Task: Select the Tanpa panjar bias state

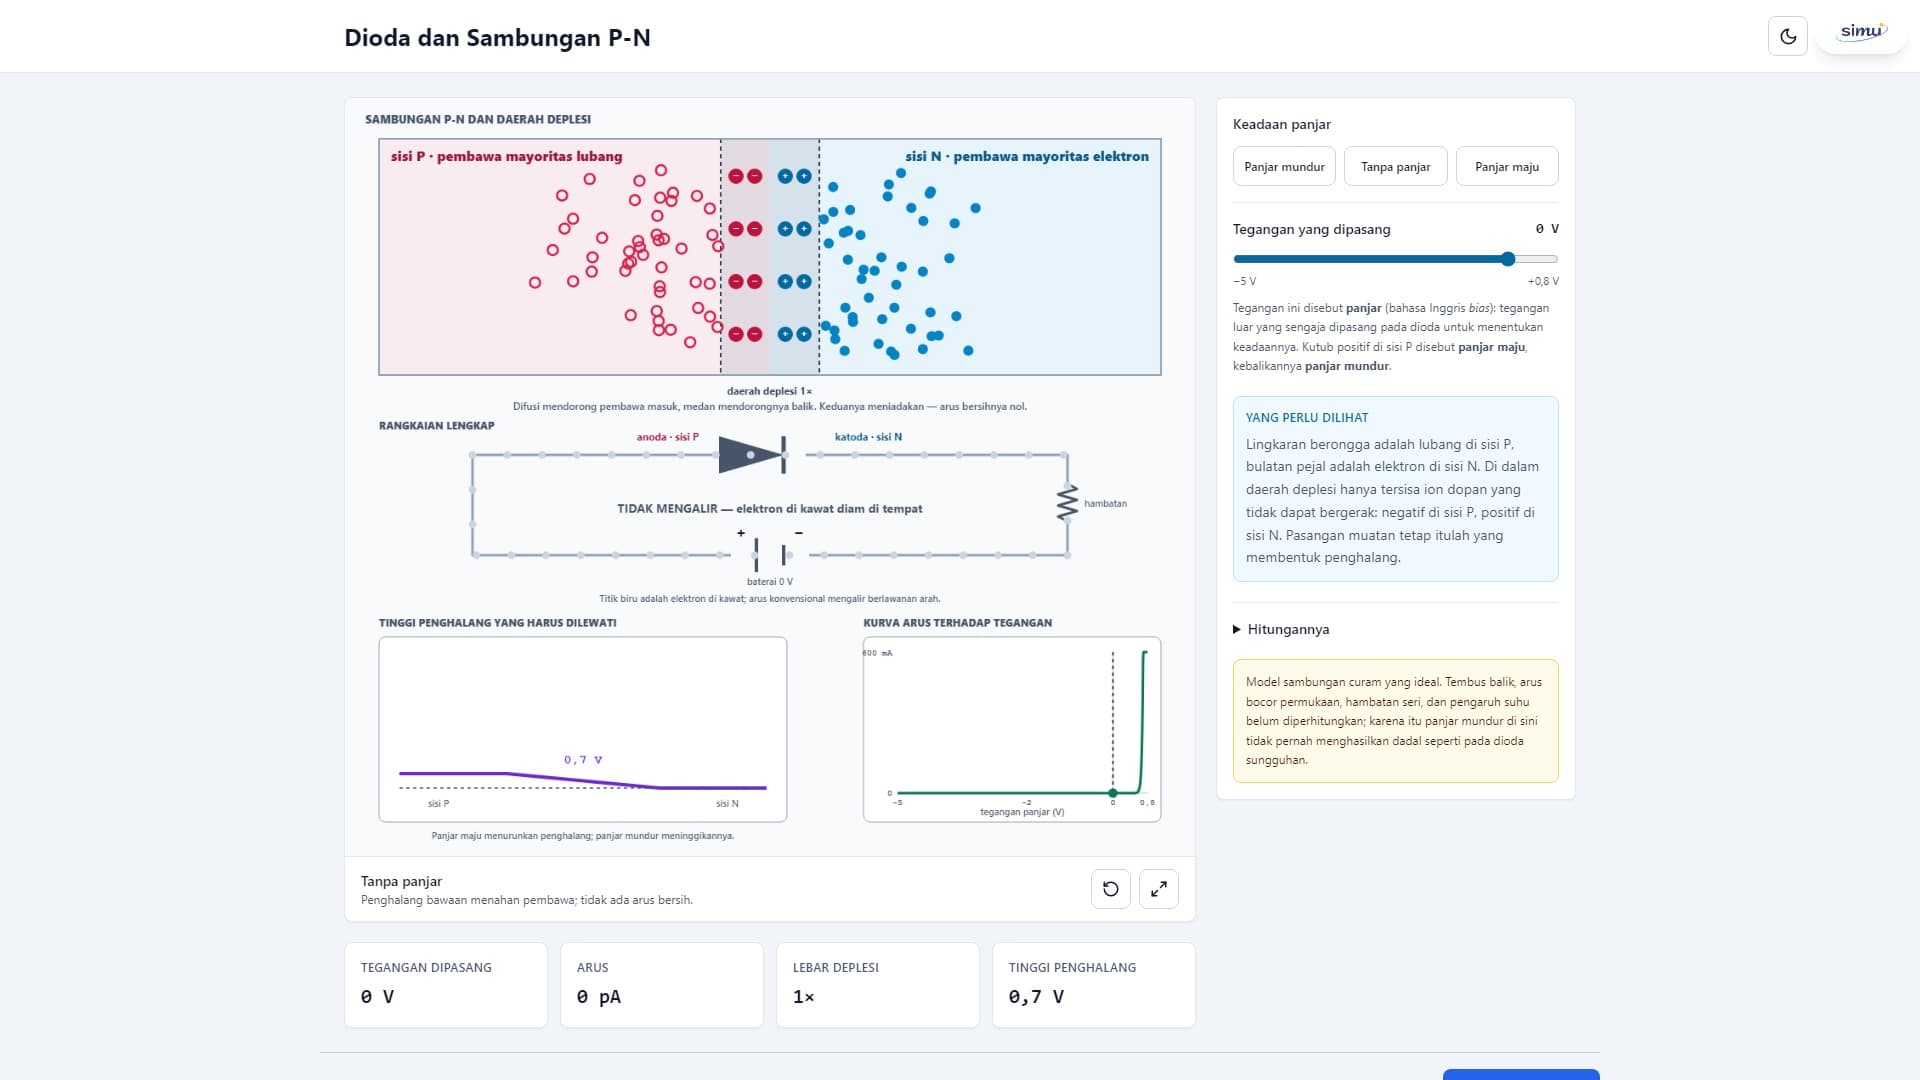Action: click(x=1395, y=166)
